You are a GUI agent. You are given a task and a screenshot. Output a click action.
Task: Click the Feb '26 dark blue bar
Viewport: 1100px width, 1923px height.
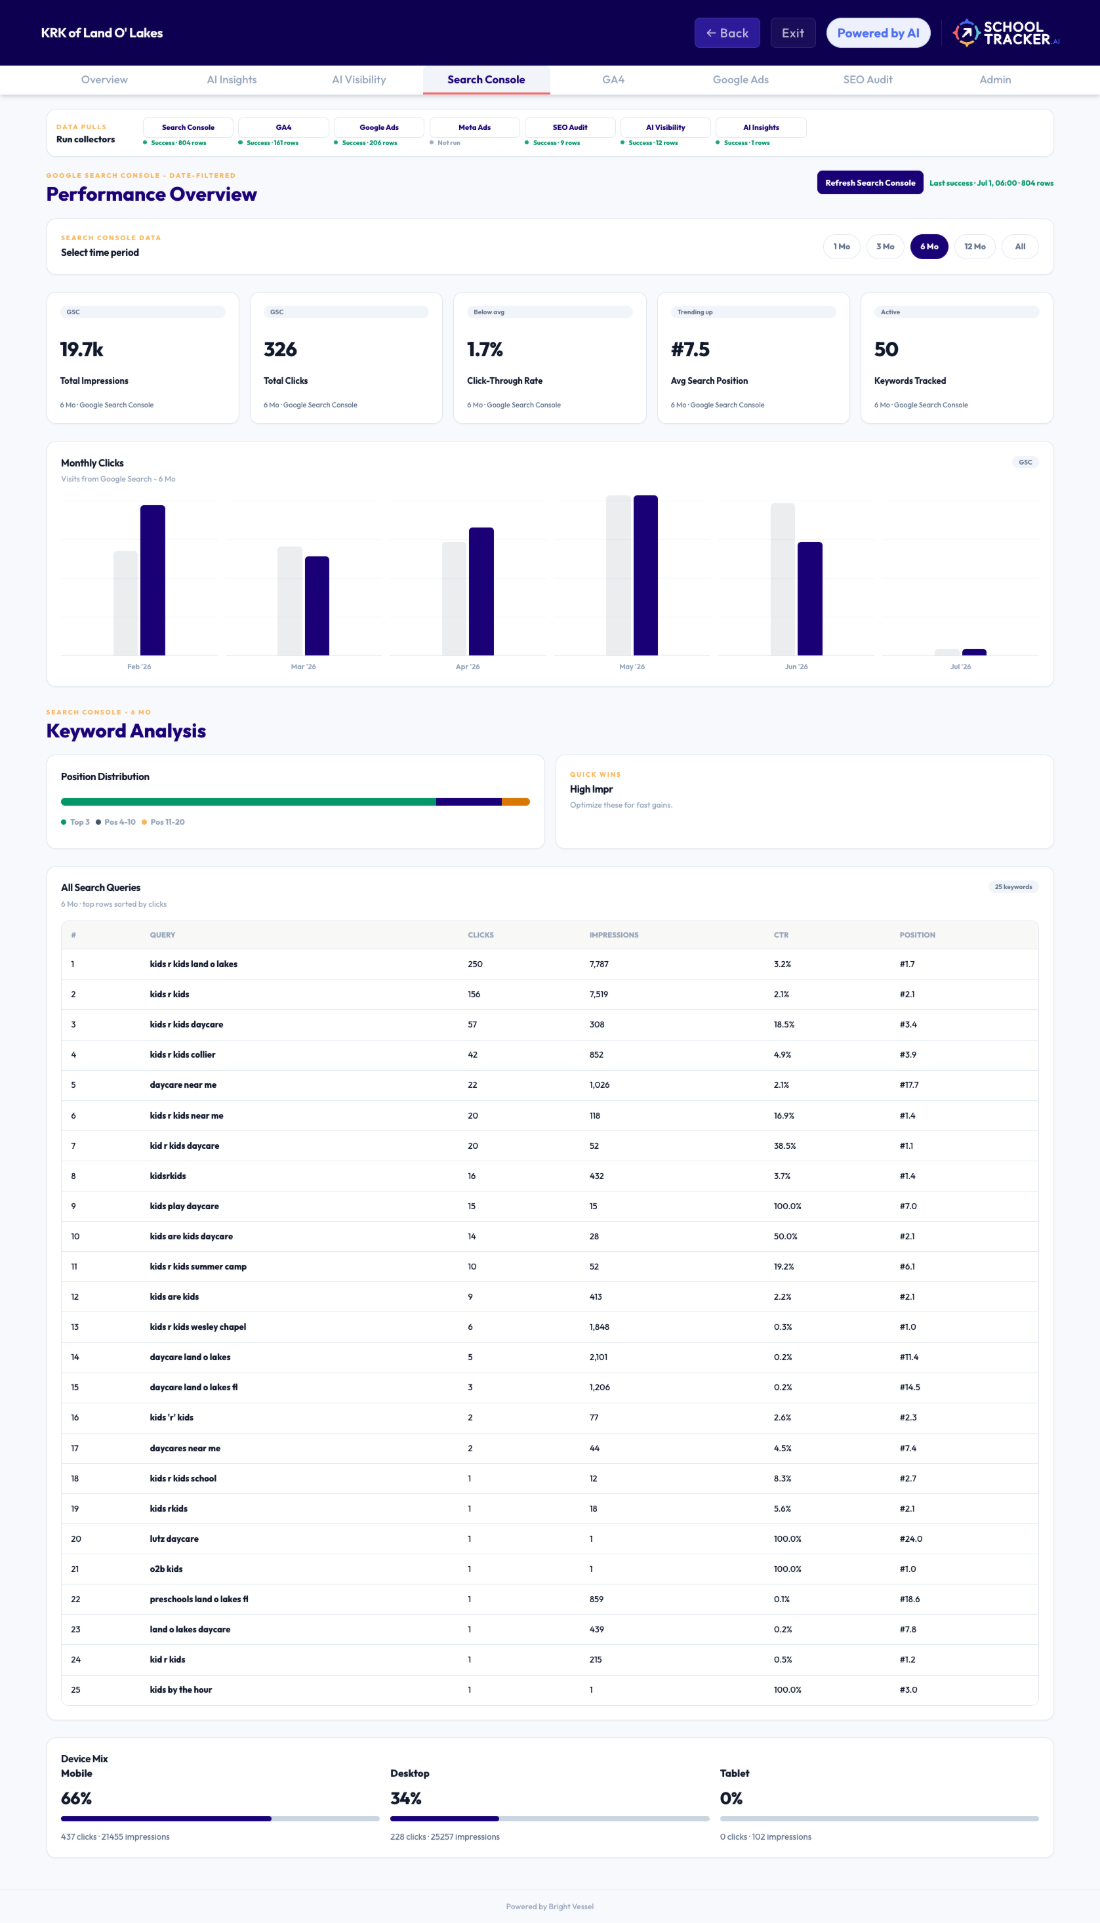pyautogui.click(x=152, y=580)
